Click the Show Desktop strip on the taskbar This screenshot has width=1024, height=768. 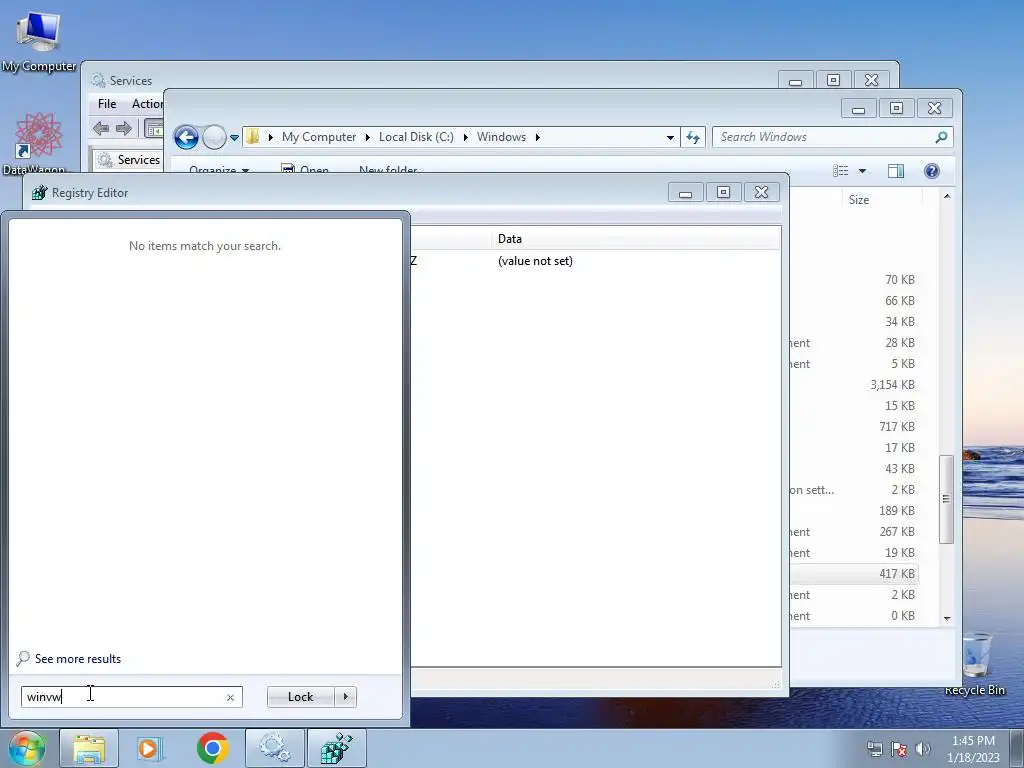point(1017,748)
